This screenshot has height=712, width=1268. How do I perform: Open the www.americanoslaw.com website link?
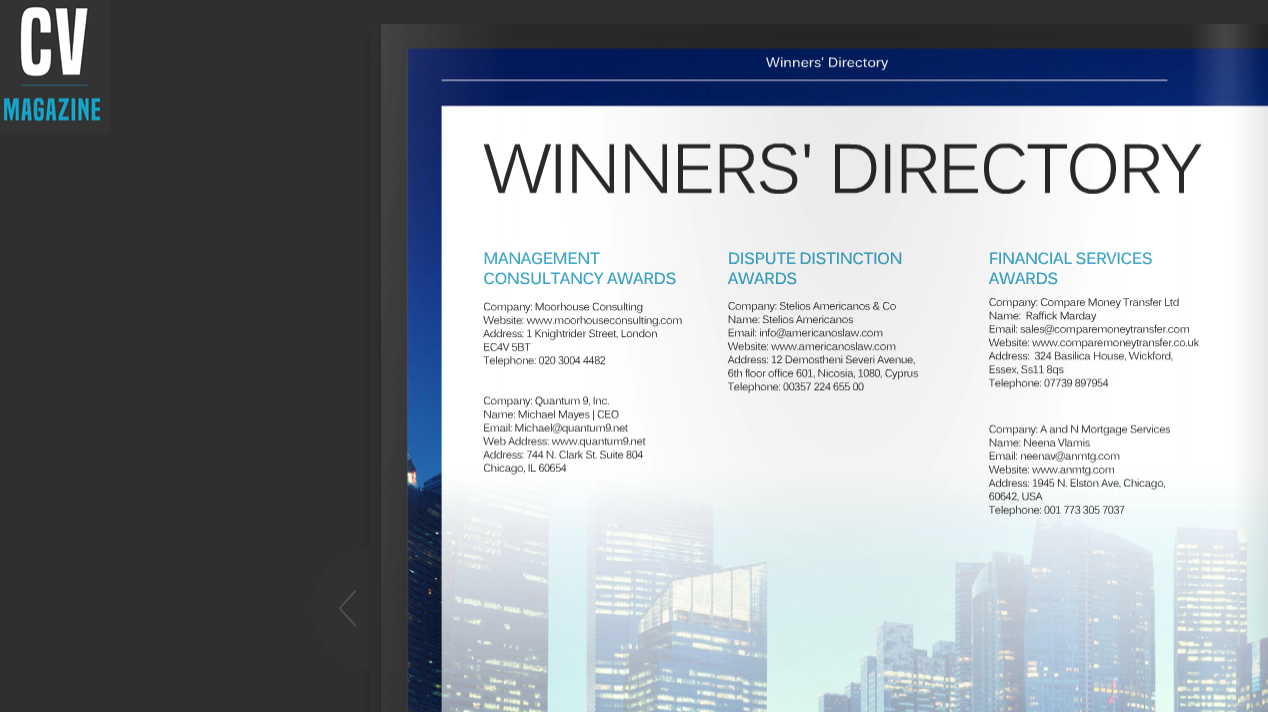tap(833, 346)
